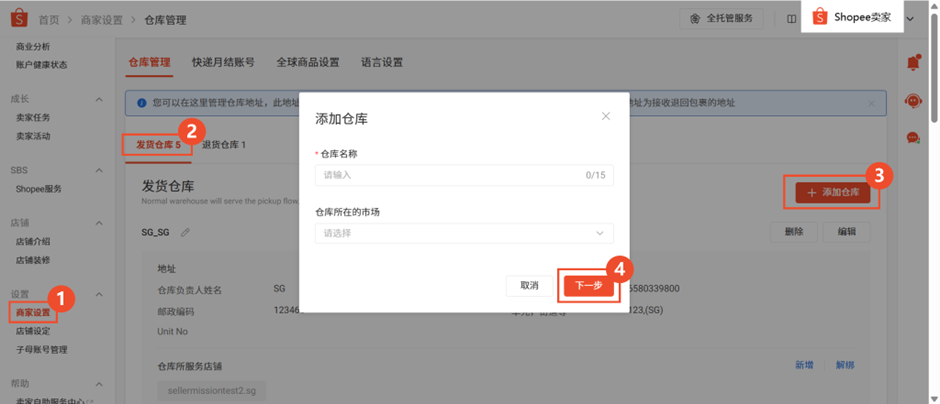The image size is (940, 404).
Task: Click the 仓库名称 input field
Action: (448, 175)
